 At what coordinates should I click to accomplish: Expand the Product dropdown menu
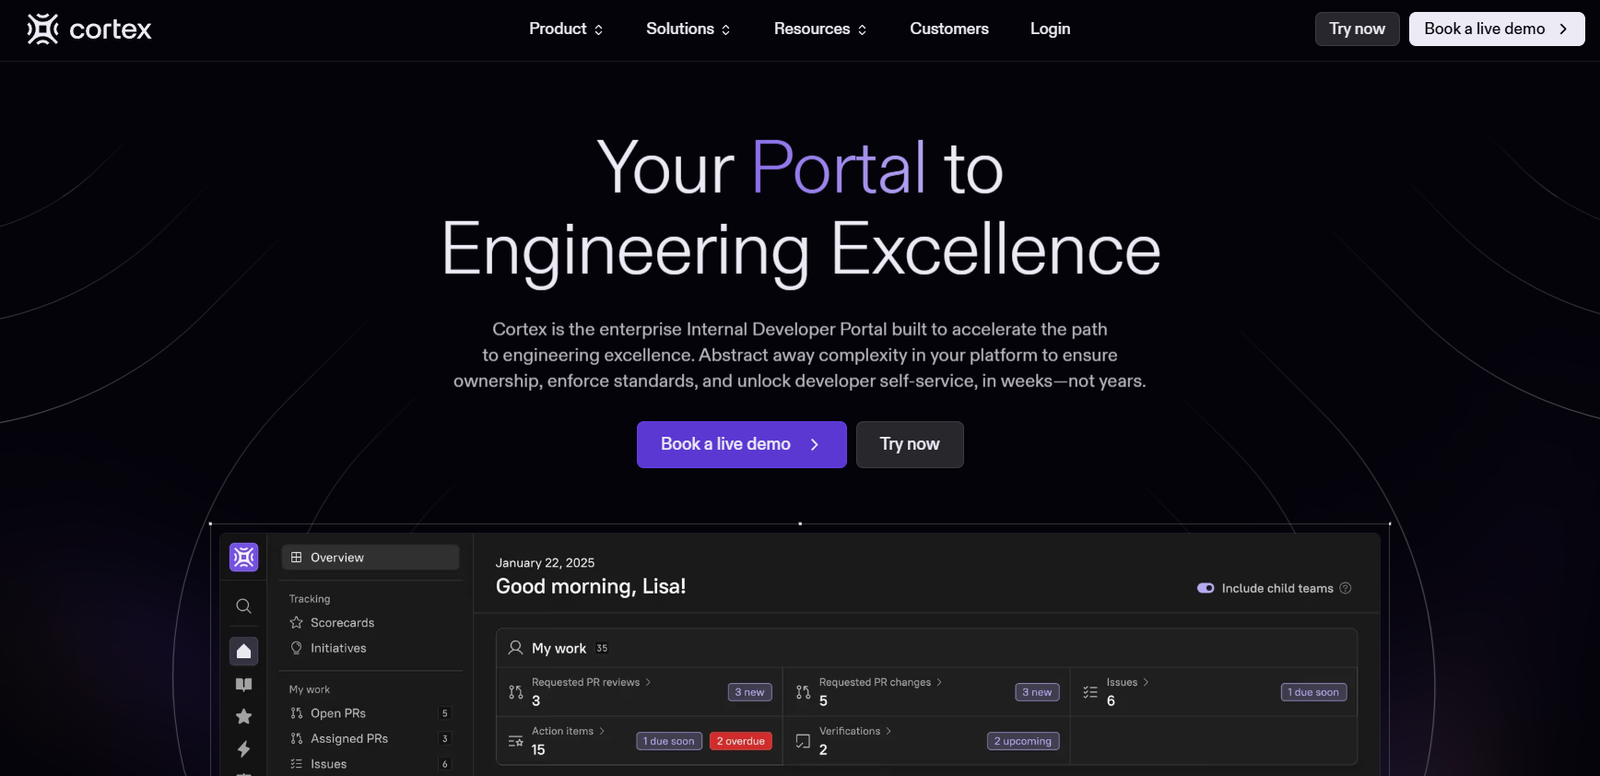pyautogui.click(x=565, y=29)
